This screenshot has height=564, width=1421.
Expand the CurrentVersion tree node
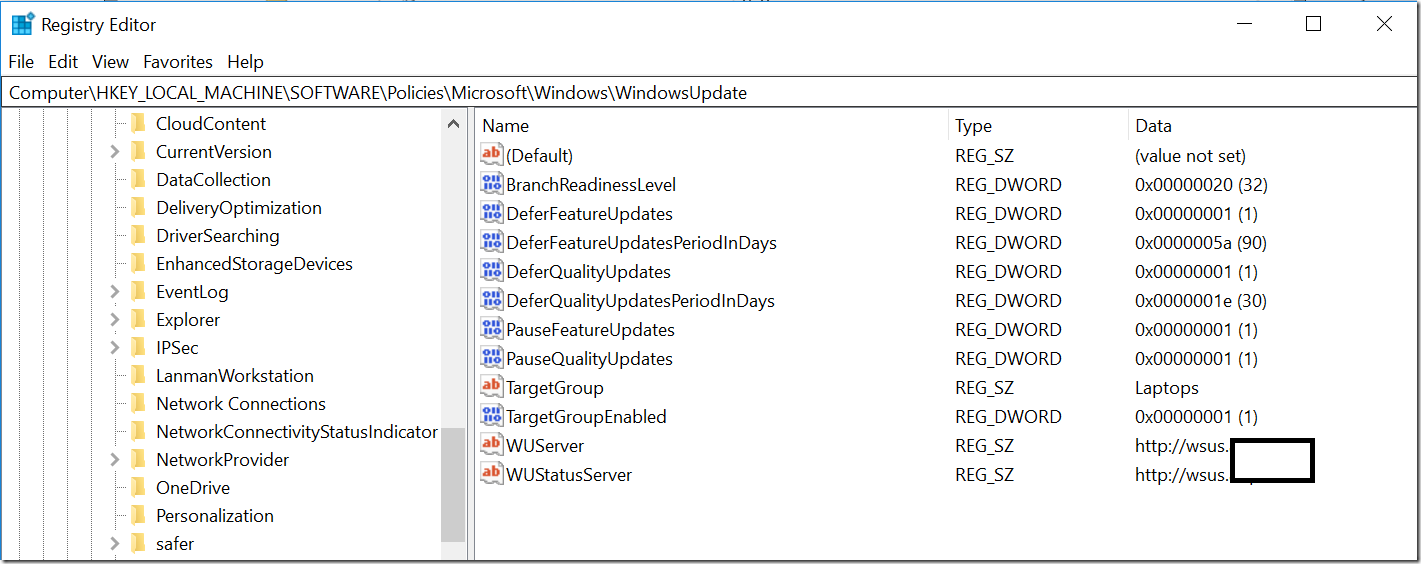114,152
